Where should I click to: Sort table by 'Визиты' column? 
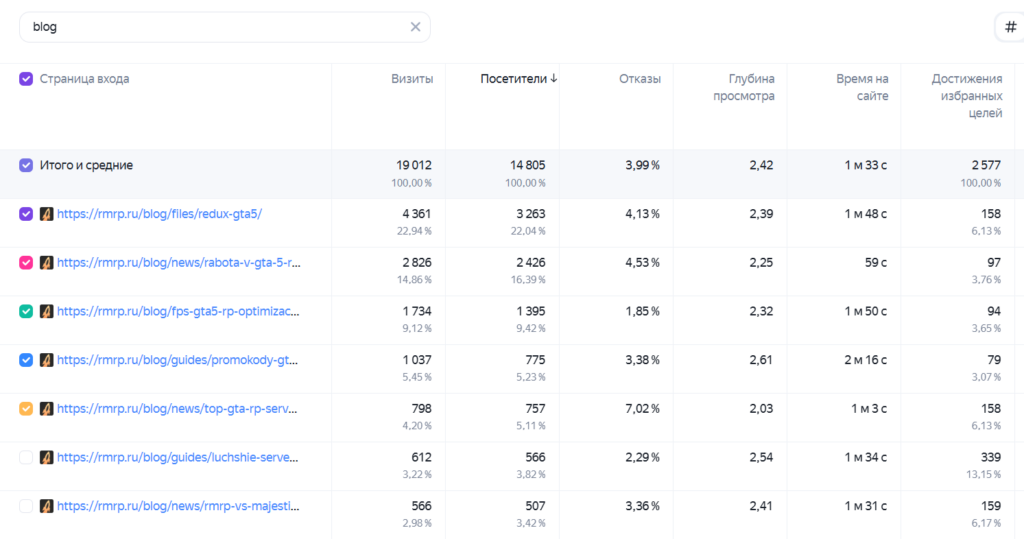(x=412, y=79)
